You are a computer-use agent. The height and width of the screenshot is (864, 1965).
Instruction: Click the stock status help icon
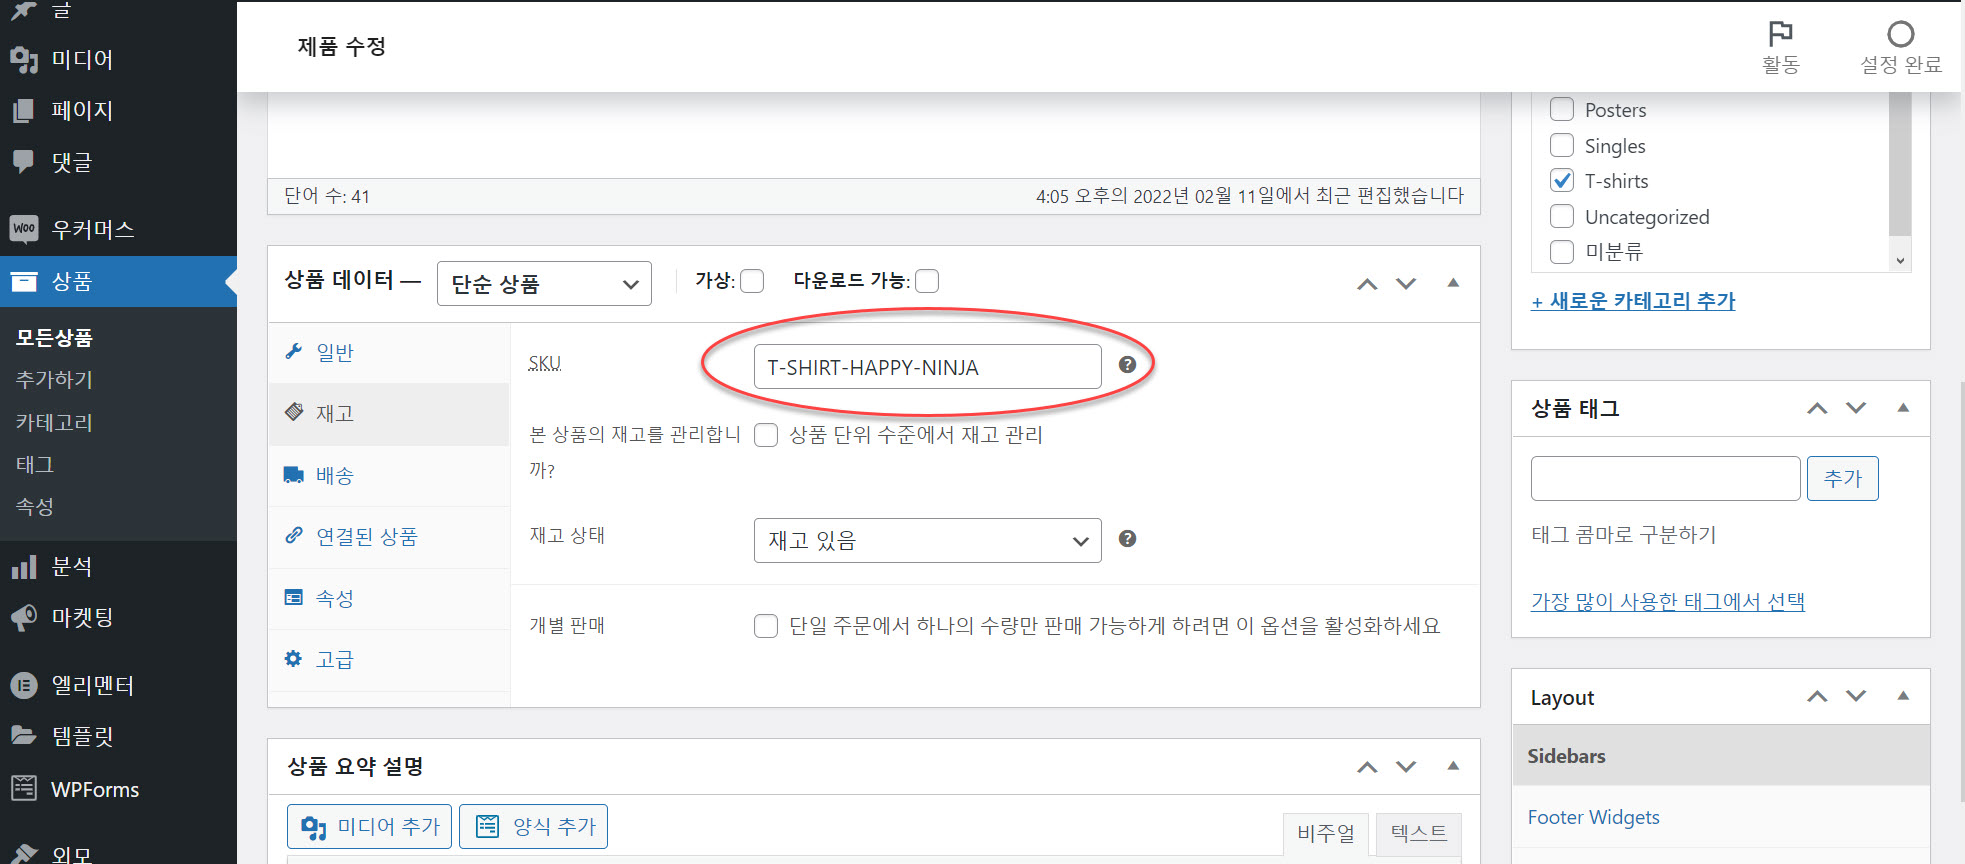tap(1127, 539)
